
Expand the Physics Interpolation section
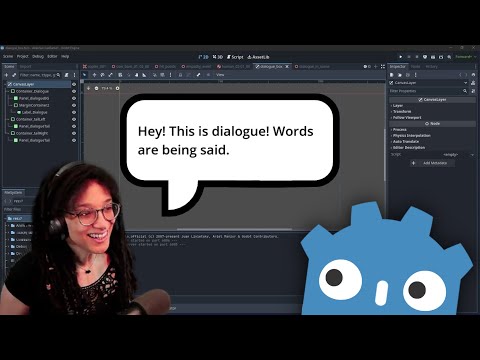pos(432,136)
